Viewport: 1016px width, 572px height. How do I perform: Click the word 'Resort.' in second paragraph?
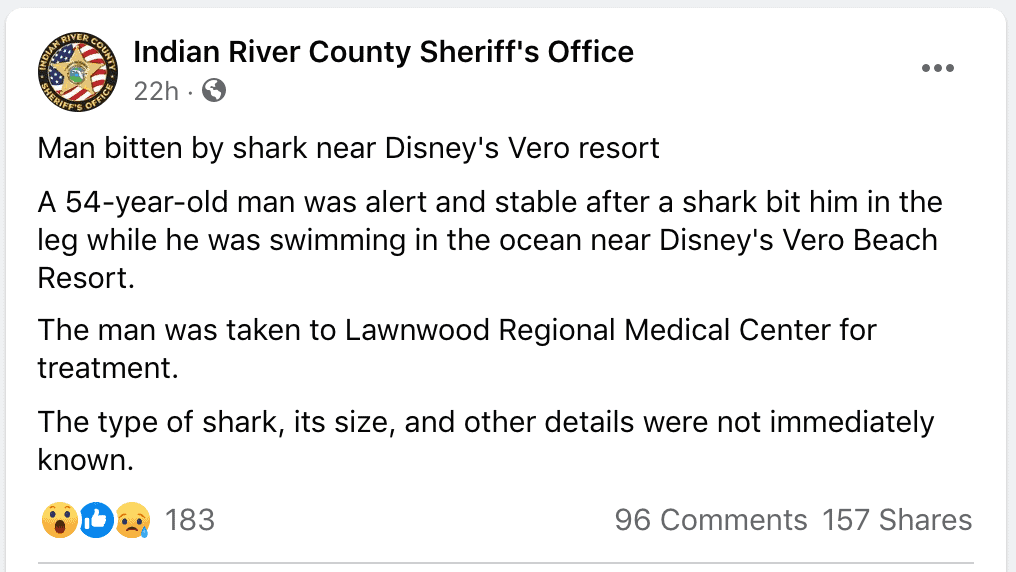pos(86,279)
